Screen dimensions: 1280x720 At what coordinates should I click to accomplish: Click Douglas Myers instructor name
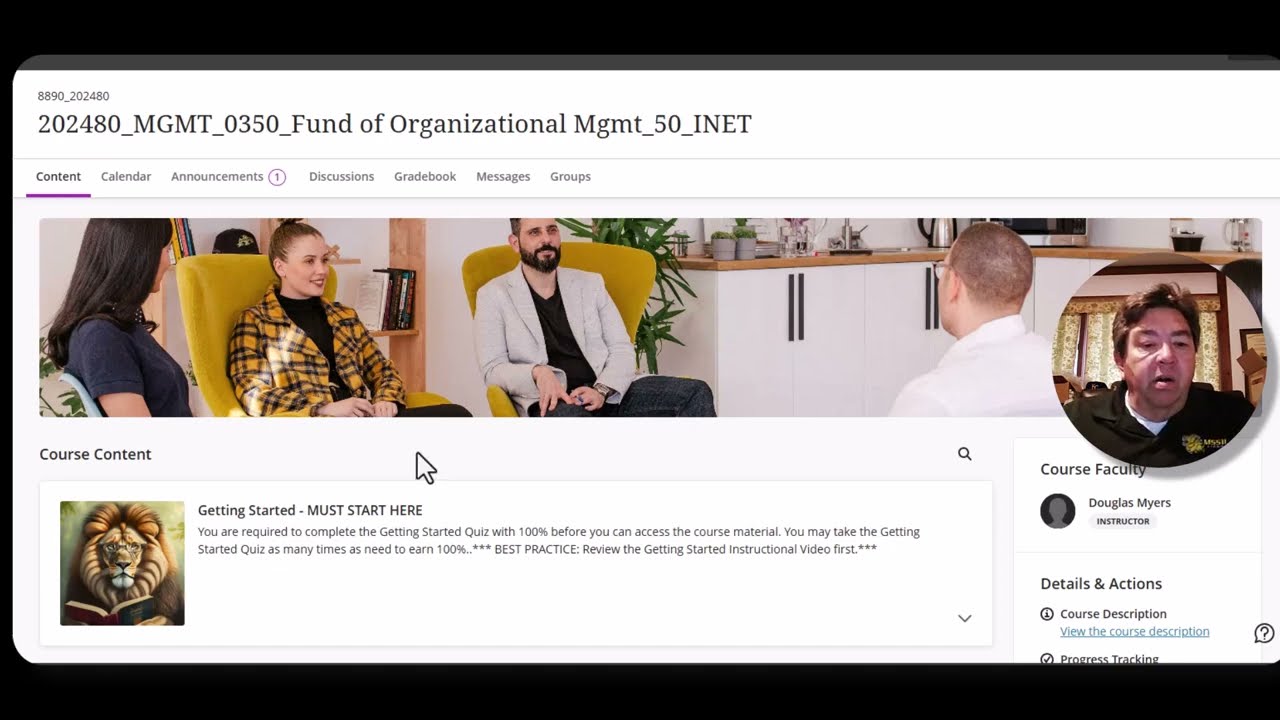(x=1129, y=503)
